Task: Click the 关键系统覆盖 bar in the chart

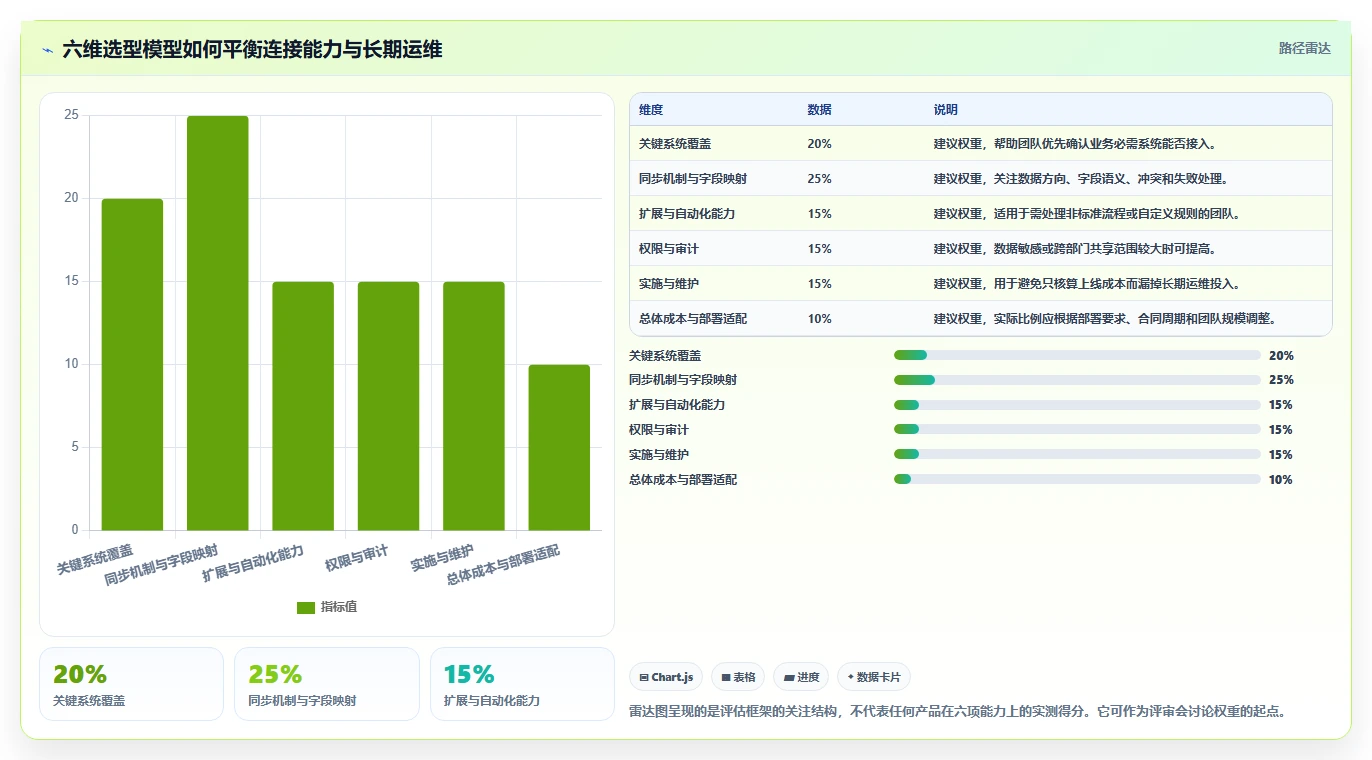Action: [x=132, y=364]
